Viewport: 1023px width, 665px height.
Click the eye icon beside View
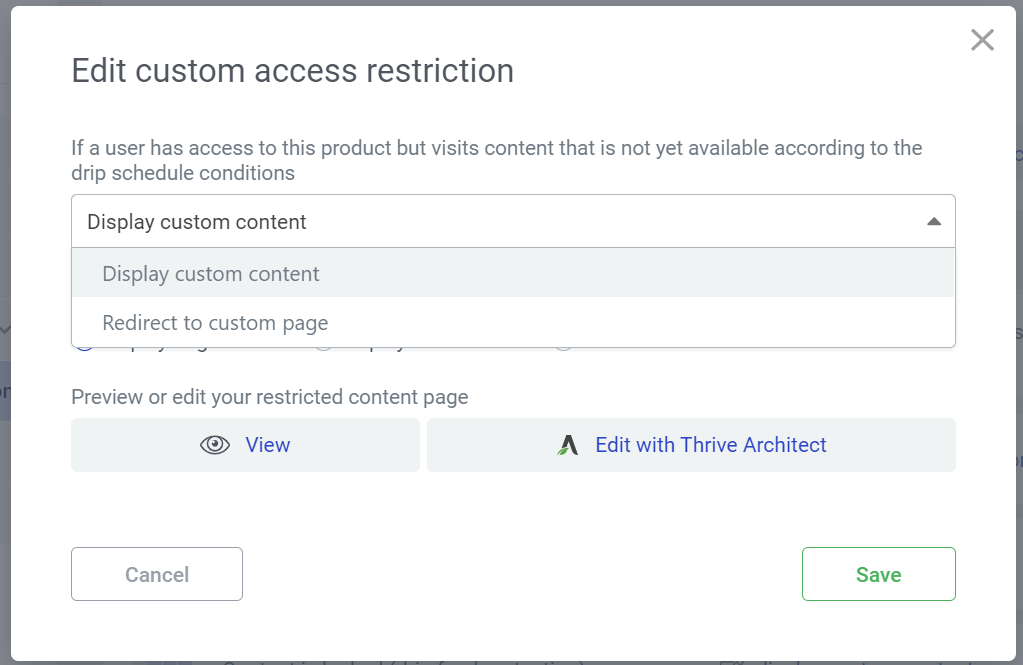pos(215,445)
